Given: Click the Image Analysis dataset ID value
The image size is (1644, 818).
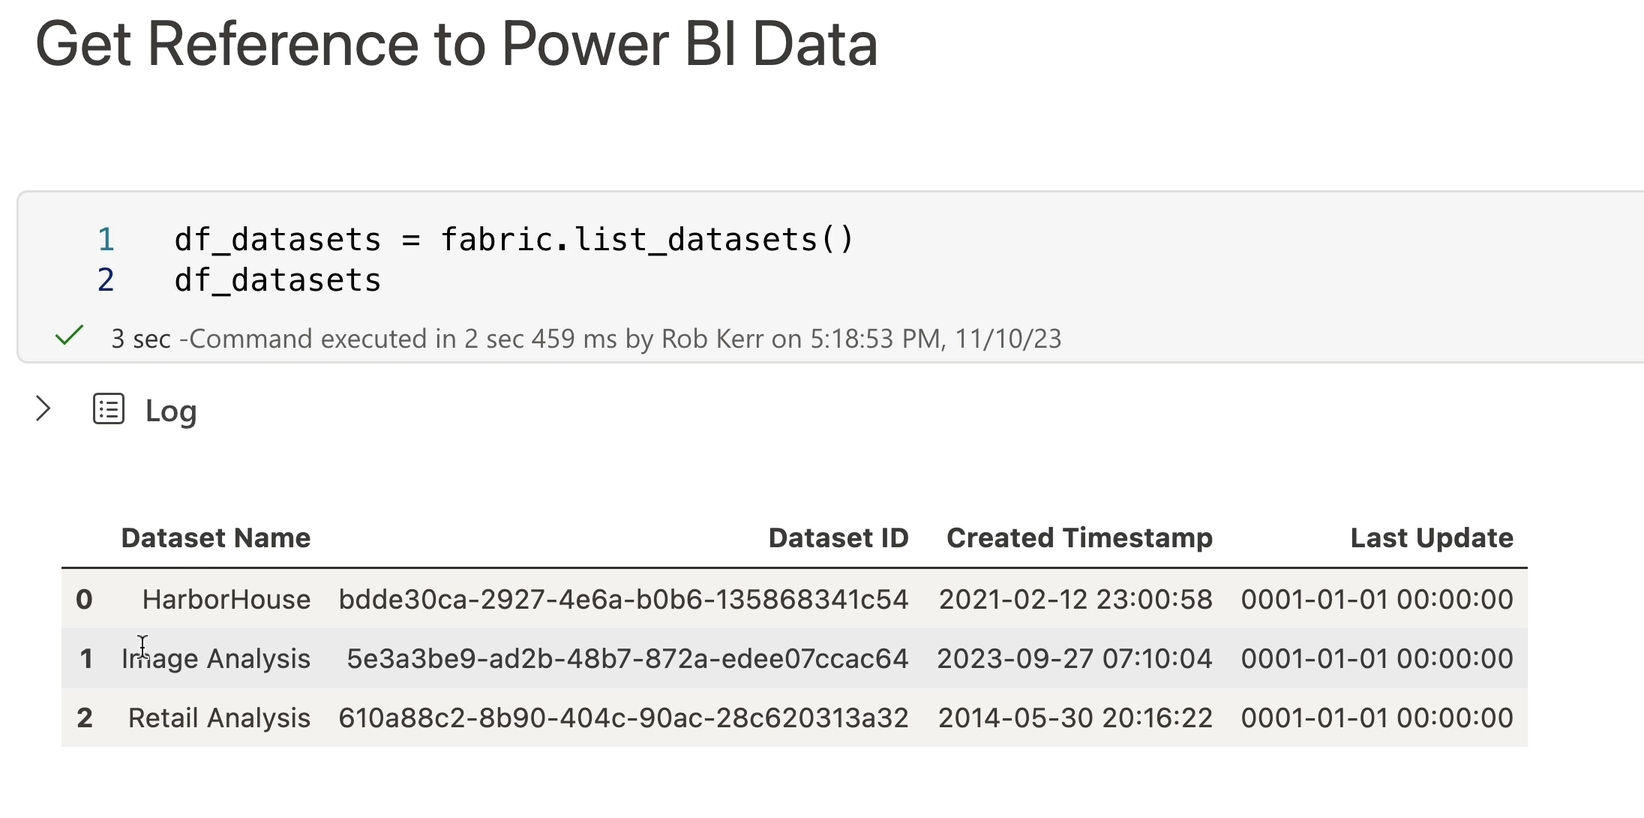Looking at the screenshot, I should [627, 658].
